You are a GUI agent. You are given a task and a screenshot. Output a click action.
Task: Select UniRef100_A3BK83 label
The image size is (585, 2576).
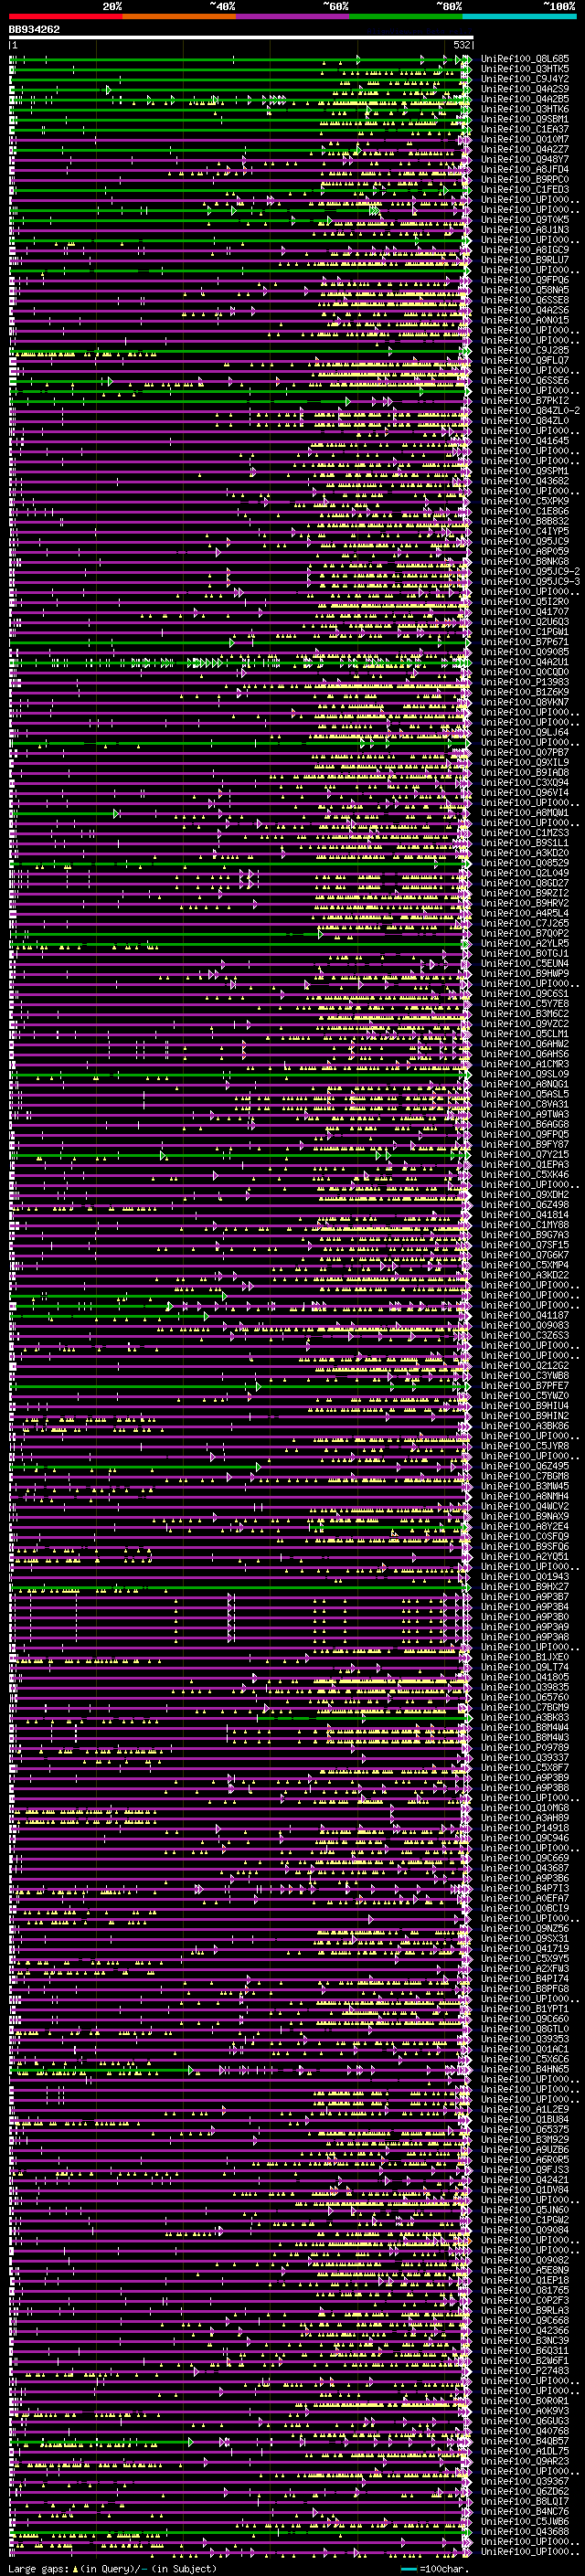(x=525, y=1717)
